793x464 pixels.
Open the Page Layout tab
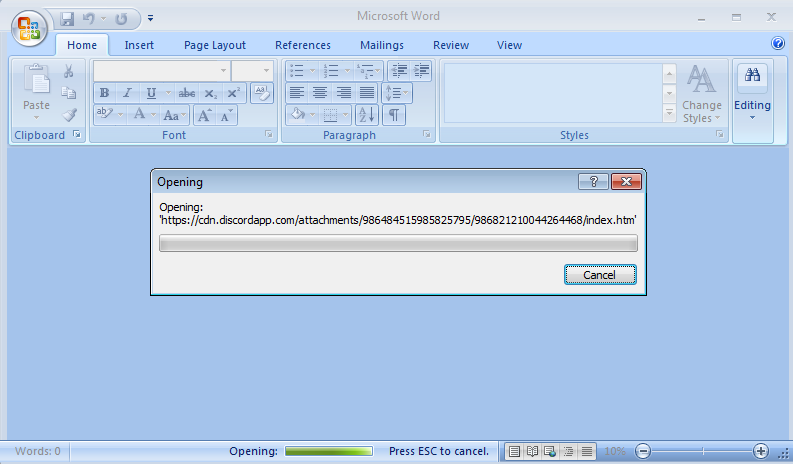pos(215,45)
